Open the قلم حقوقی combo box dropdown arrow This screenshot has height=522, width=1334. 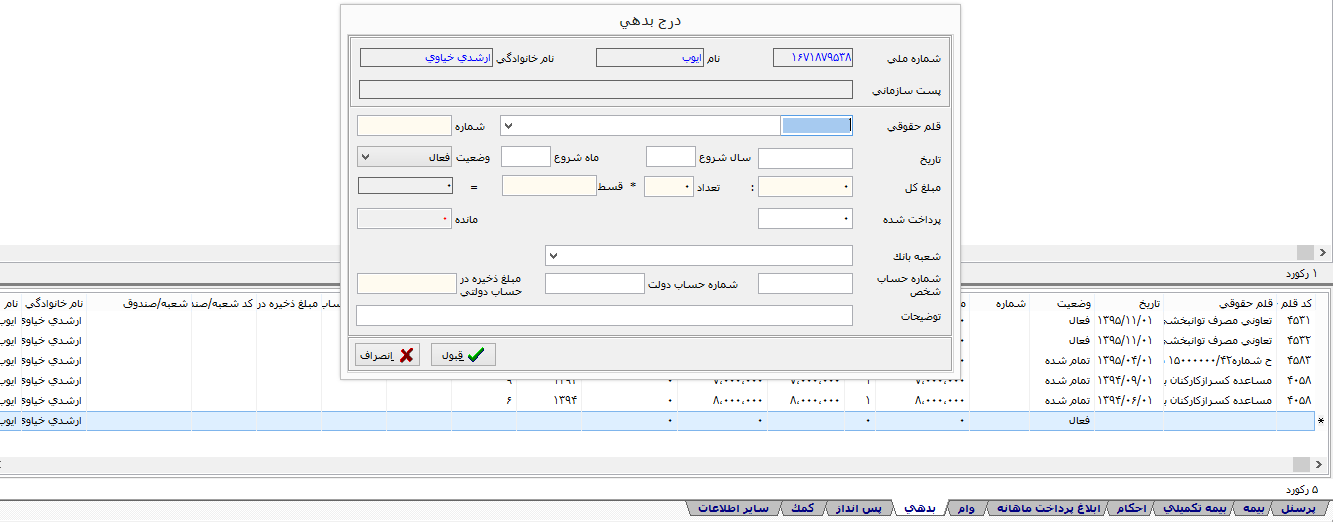[x=508, y=126]
